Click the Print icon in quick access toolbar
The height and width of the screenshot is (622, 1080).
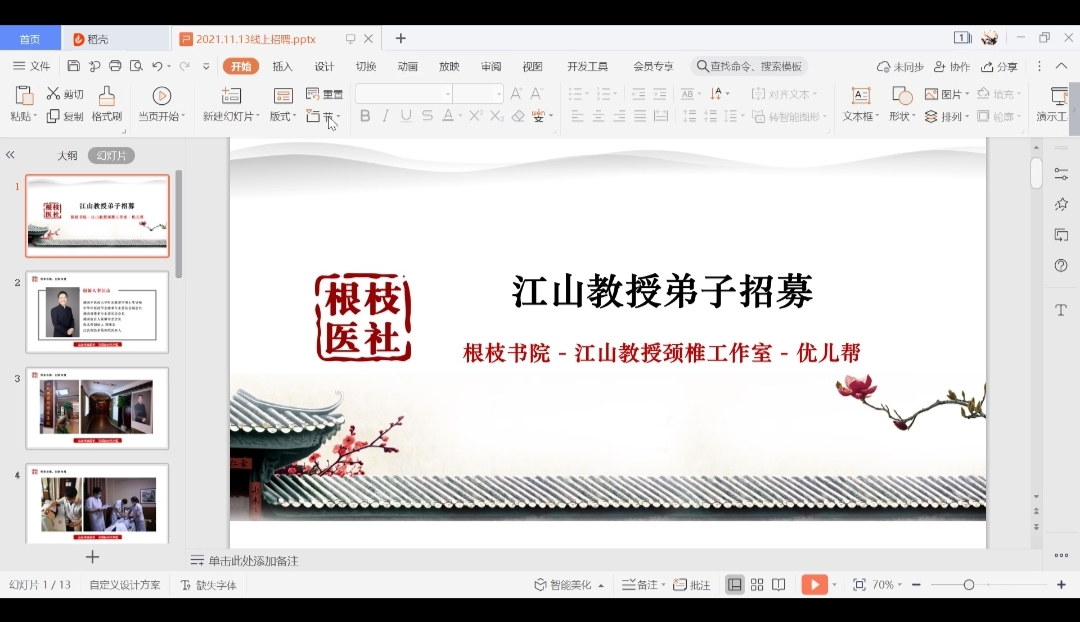pos(115,66)
